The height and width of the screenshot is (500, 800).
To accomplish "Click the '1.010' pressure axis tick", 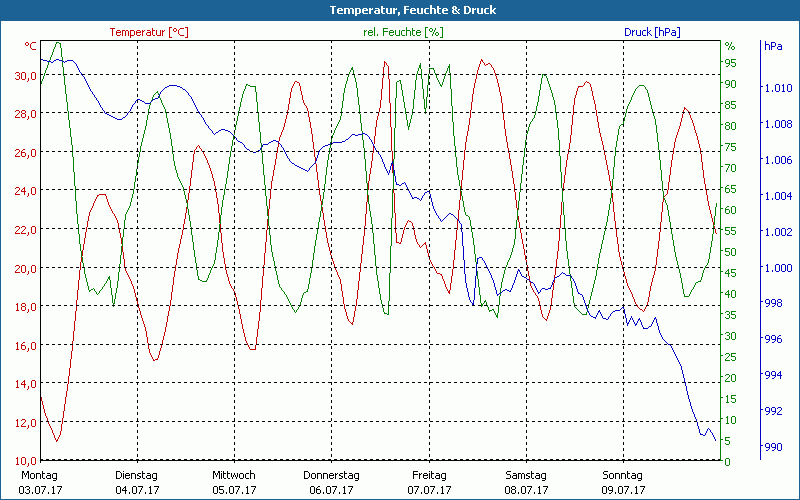I will tap(777, 88).
